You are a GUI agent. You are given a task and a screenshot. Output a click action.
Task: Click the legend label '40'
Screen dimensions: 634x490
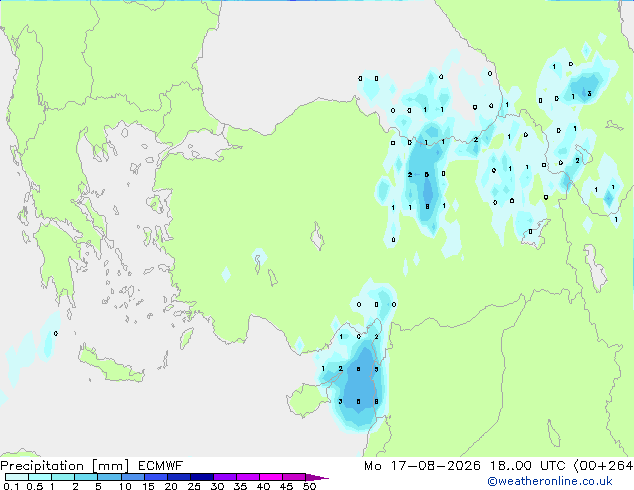[x=263, y=486]
